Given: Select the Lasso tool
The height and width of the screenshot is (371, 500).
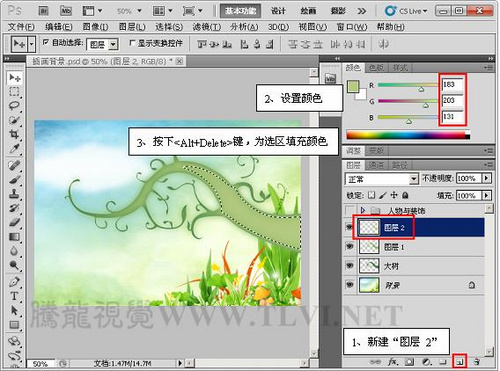Looking at the screenshot, I should click(x=15, y=106).
